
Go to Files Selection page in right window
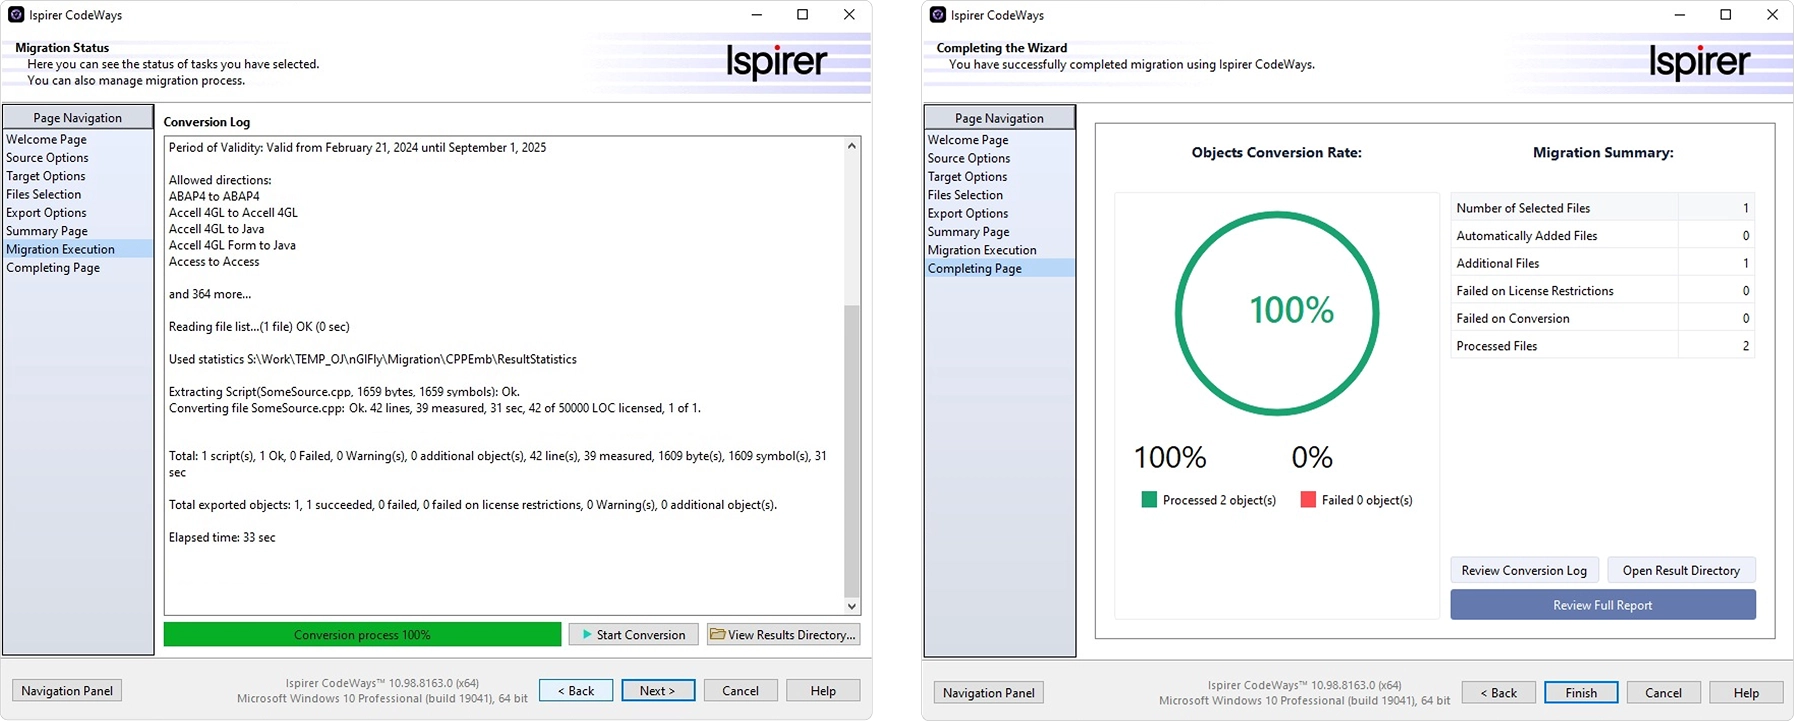pos(965,195)
